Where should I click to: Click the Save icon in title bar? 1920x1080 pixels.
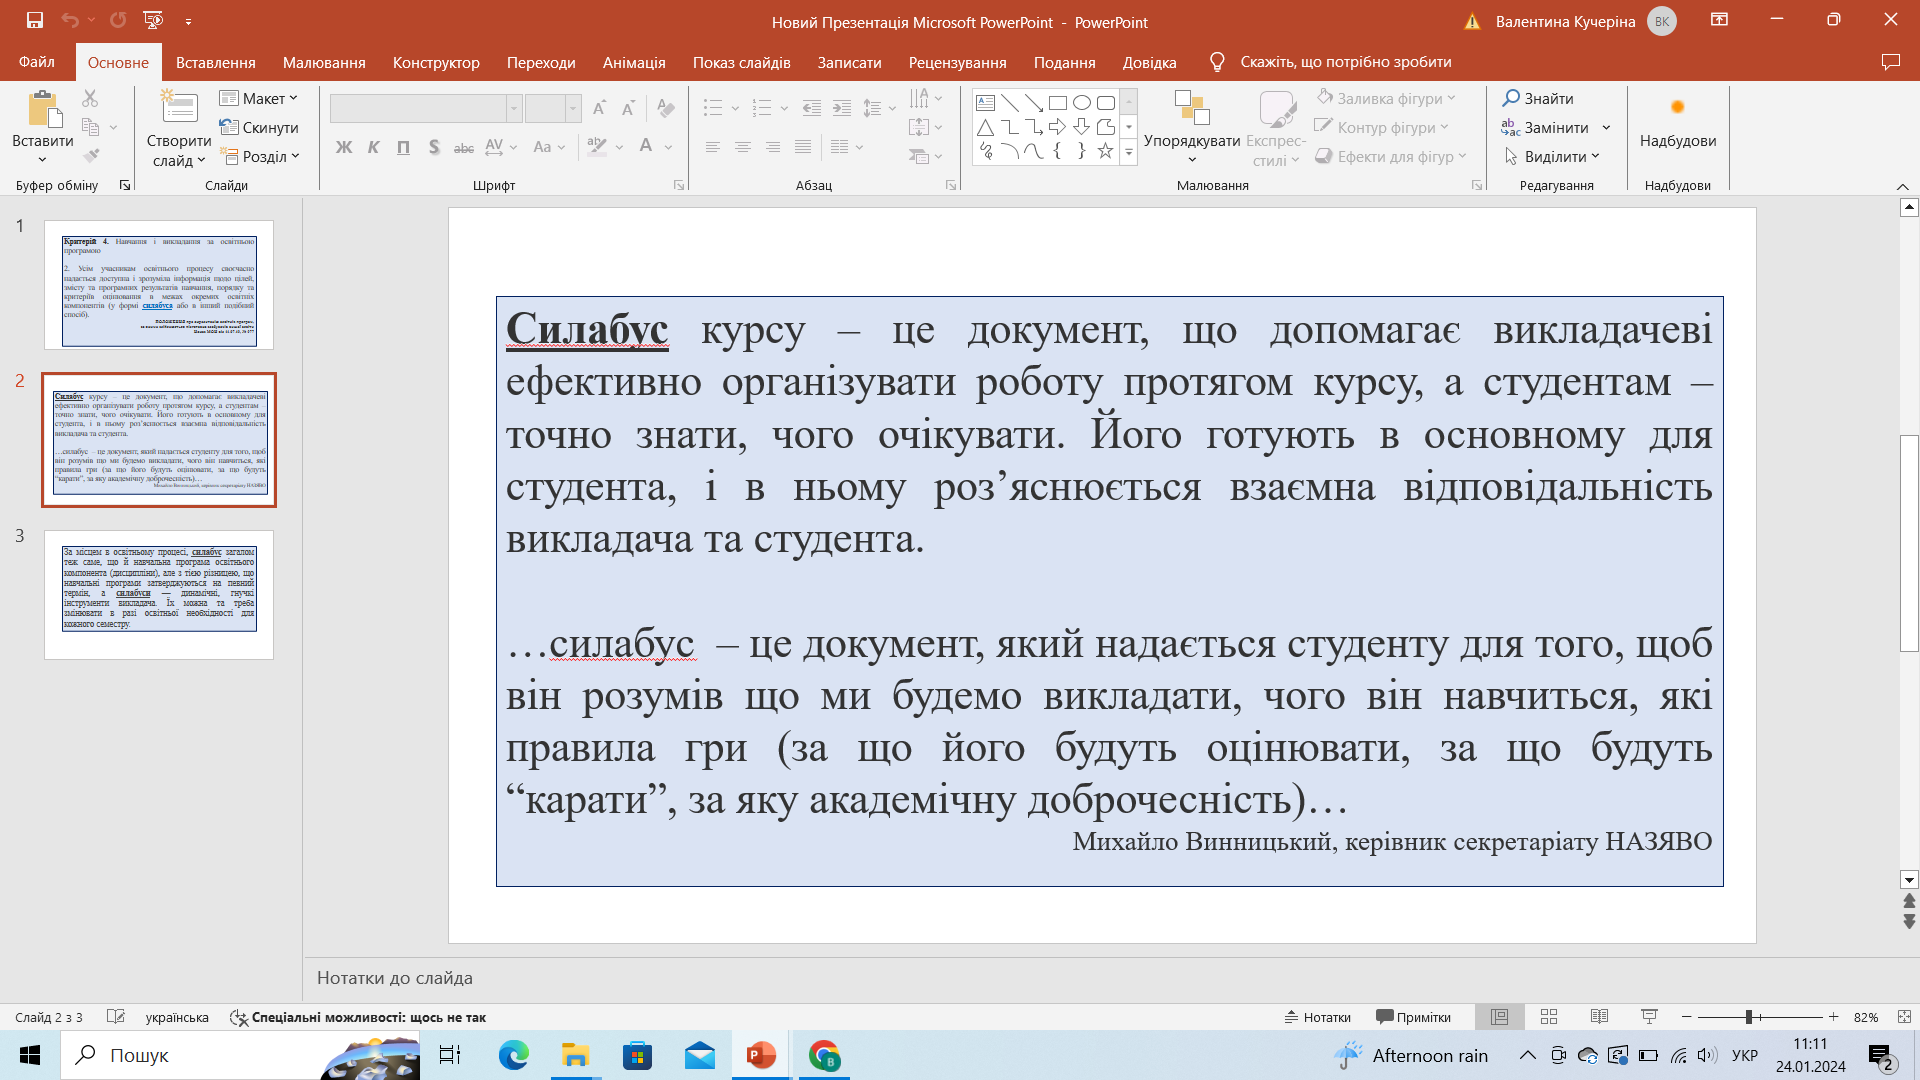pos(35,20)
